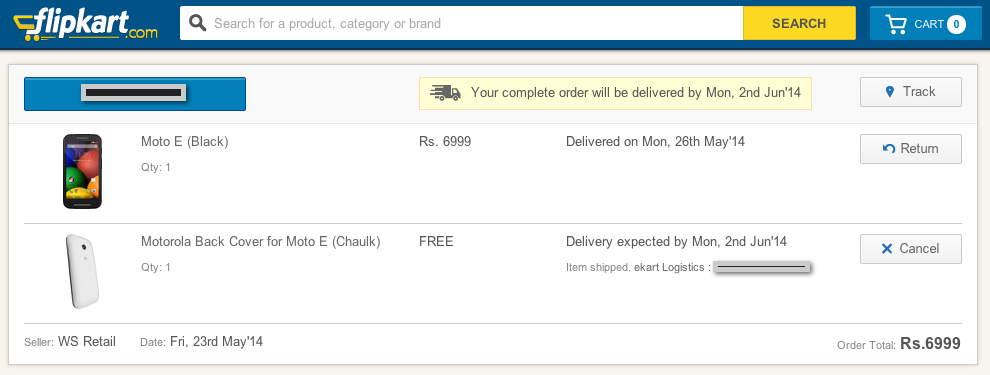This screenshot has height=375, width=990.
Task: Click the Moto E black phone thumbnail
Action: (82, 171)
